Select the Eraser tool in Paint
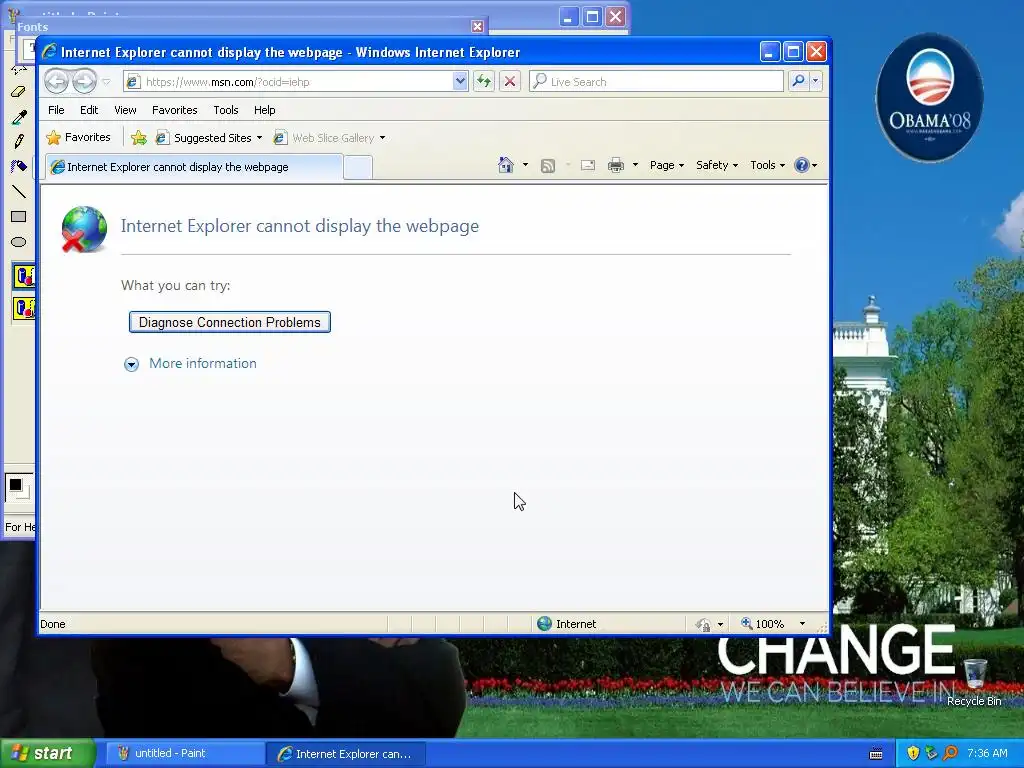 [x=18, y=92]
